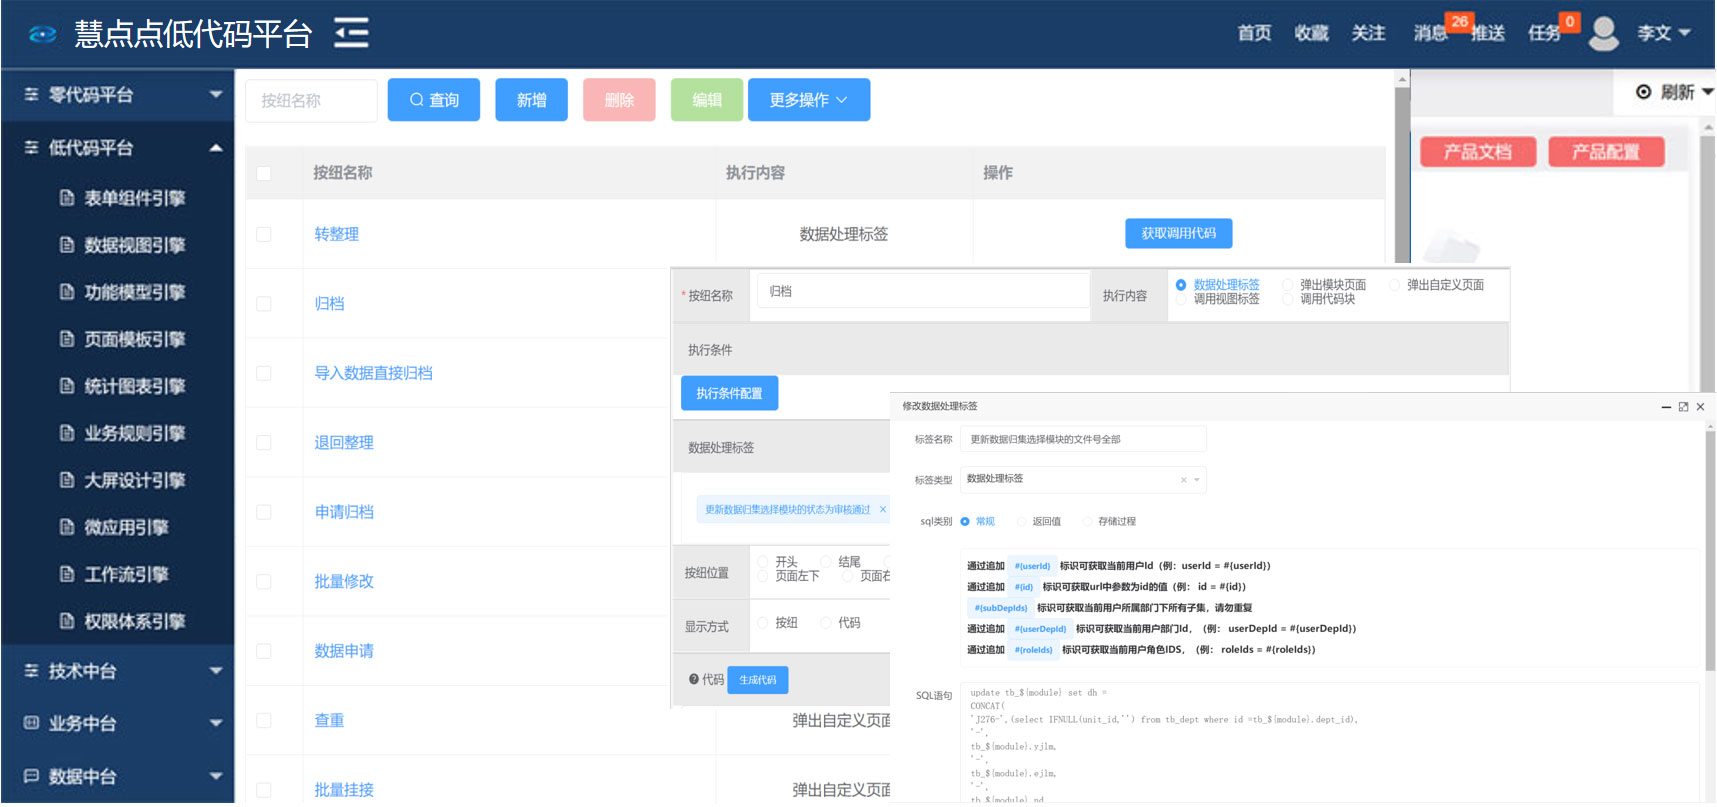Open 关注 in top navigation

1368,33
